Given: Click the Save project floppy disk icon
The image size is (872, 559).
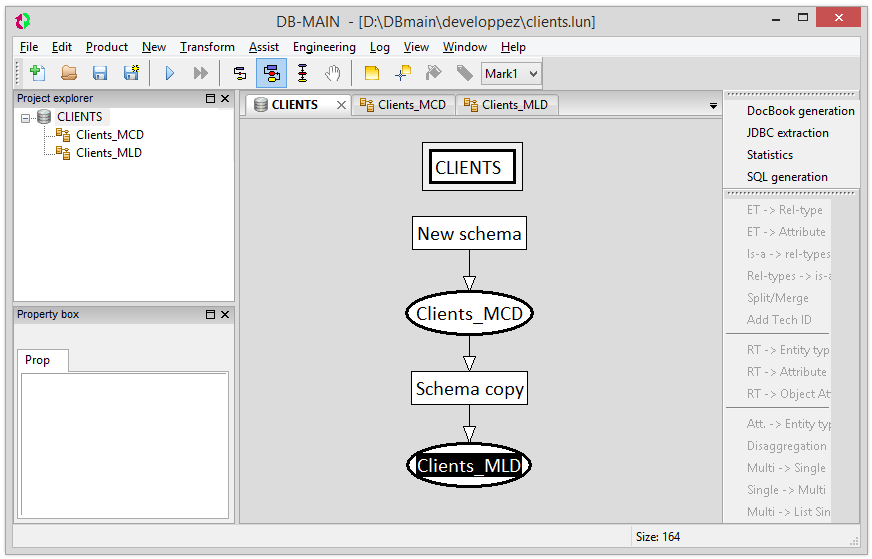Looking at the screenshot, I should coord(100,73).
